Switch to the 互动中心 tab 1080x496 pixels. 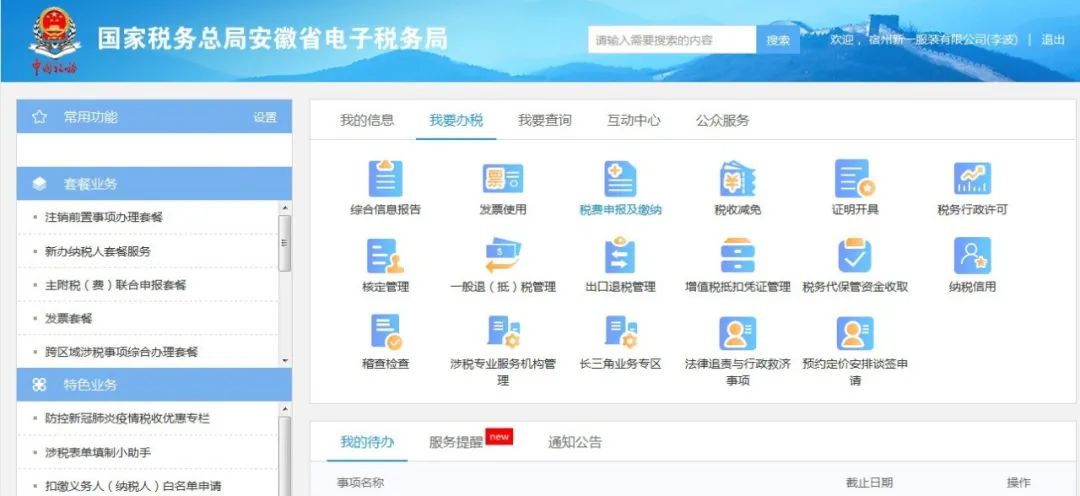pyautogui.click(x=634, y=121)
